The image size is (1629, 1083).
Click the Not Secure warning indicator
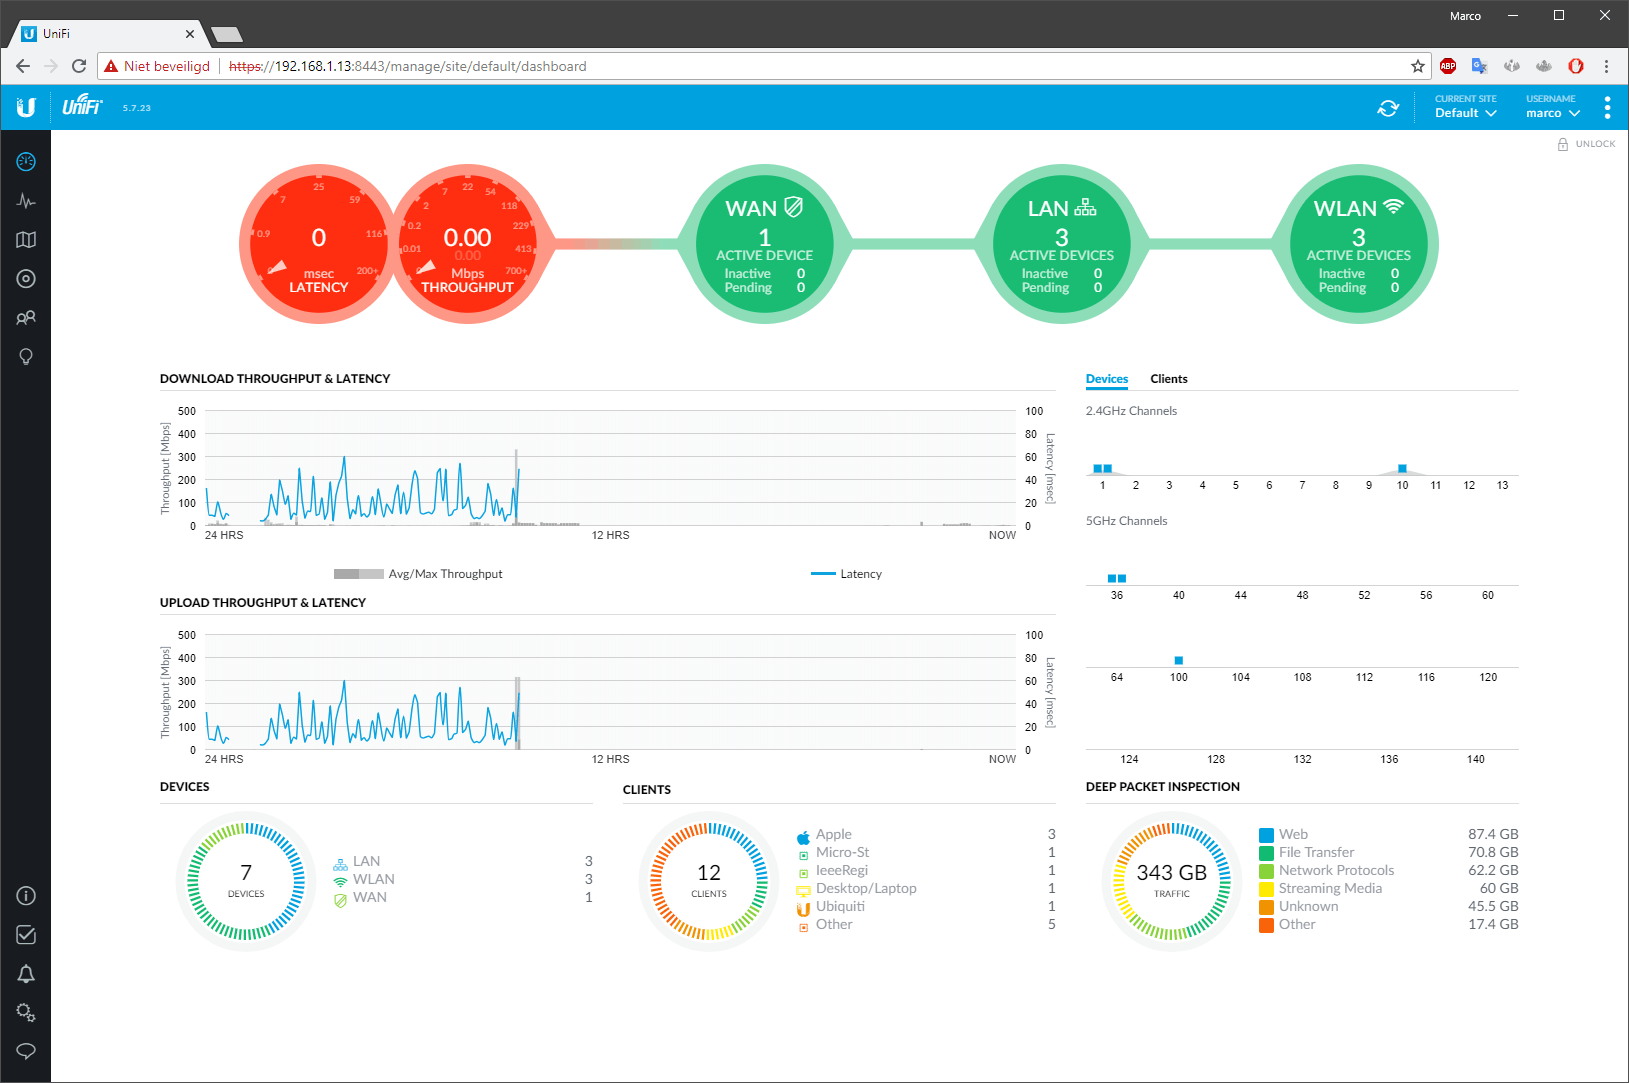pos(157,66)
